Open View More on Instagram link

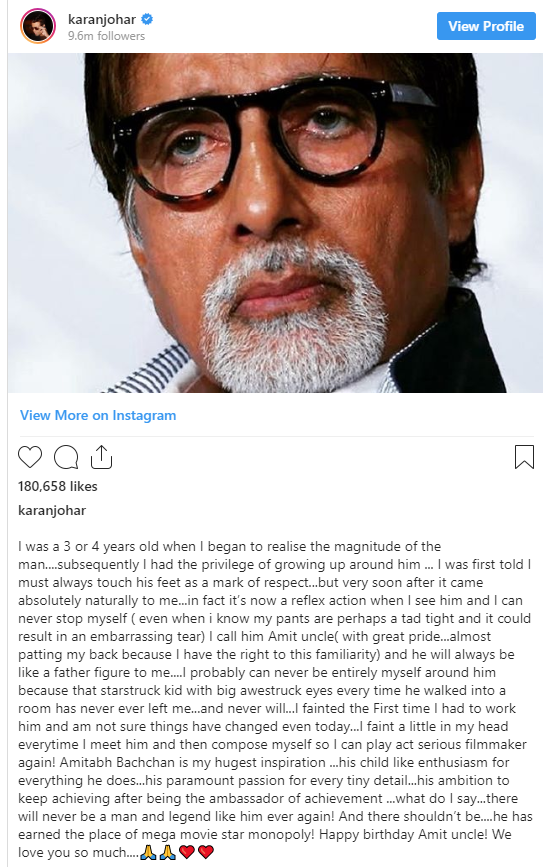(x=98, y=415)
